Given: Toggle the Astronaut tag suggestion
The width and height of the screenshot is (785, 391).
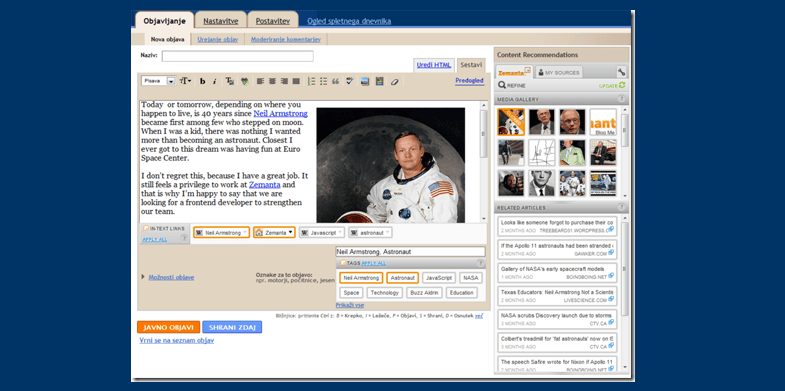Looking at the screenshot, I should pos(403,278).
